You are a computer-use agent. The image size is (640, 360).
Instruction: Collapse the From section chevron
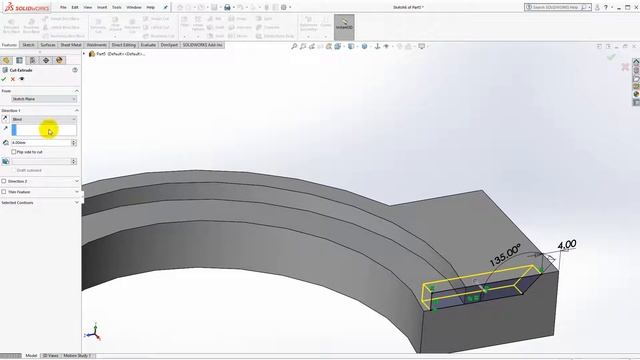[x=76, y=91]
